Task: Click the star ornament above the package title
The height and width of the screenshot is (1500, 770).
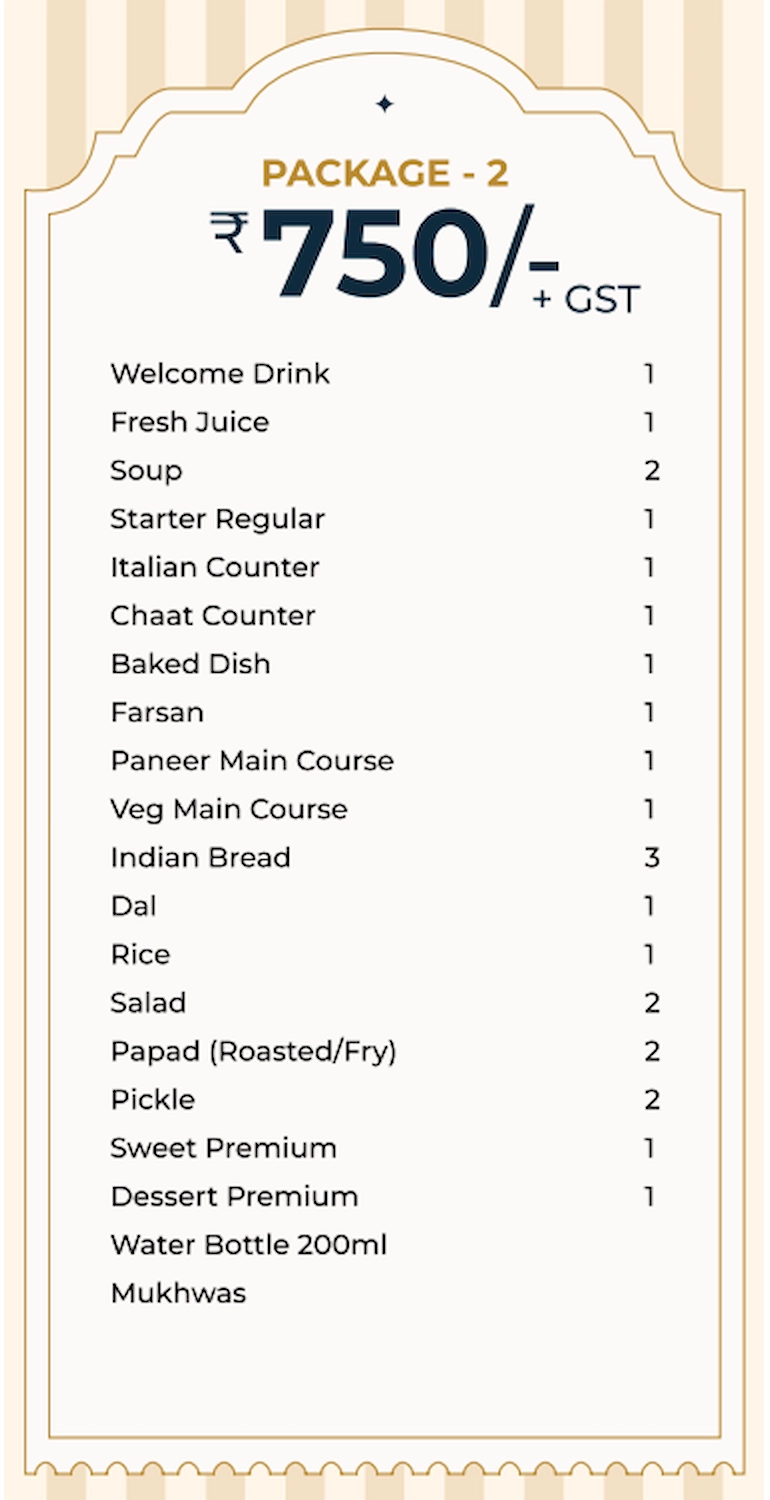Action: tap(384, 104)
